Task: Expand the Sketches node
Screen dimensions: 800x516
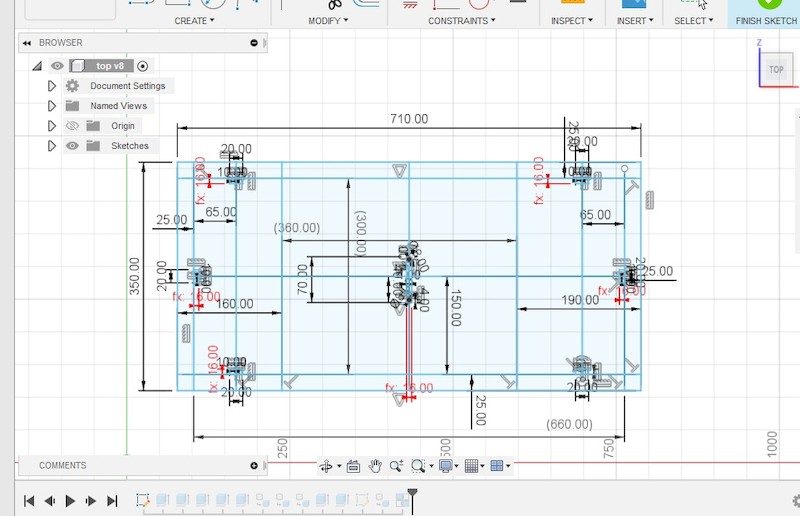Action: tap(52, 145)
